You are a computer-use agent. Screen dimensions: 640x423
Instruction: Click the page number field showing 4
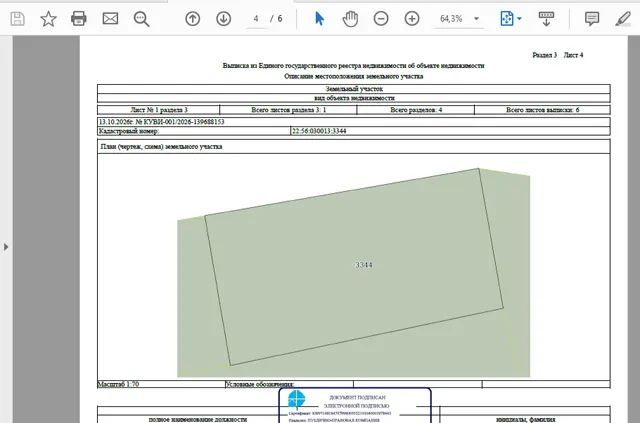(256, 19)
